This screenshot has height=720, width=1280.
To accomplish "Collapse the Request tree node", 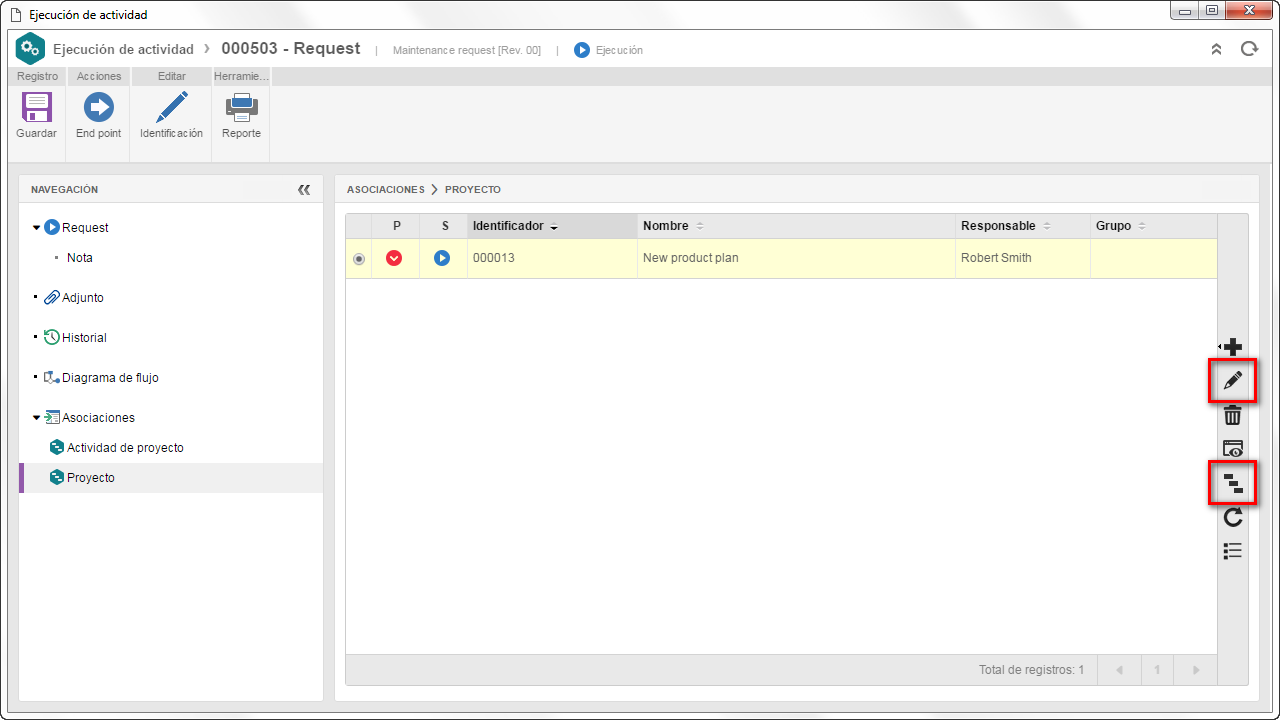I will 37,228.
